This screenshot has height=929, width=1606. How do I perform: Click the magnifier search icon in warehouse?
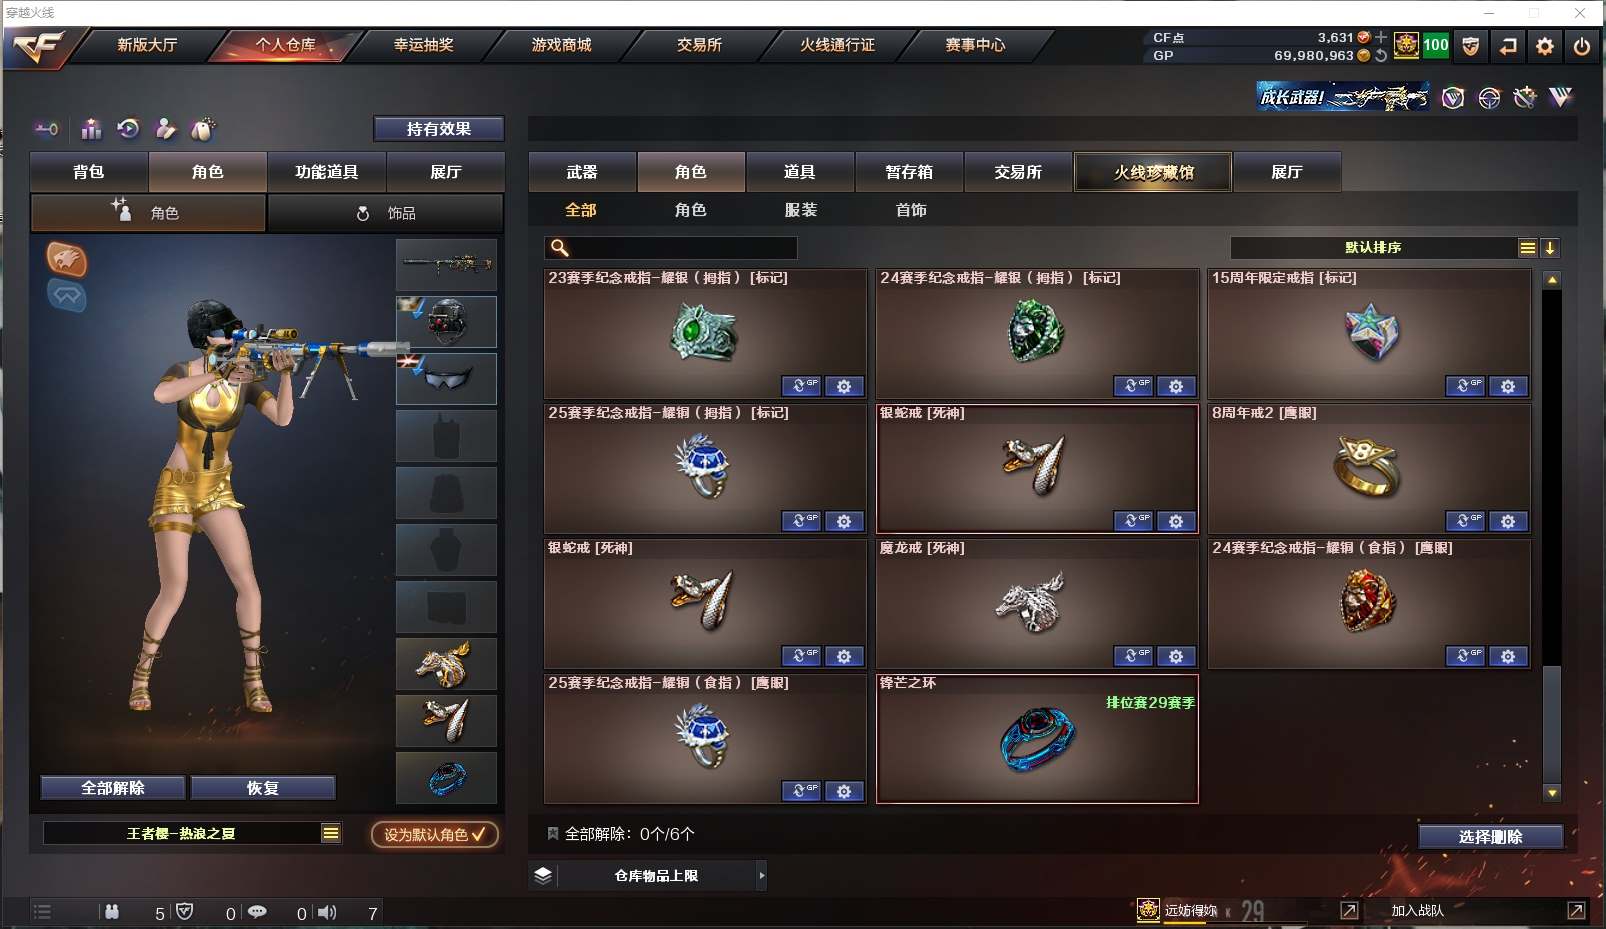(560, 248)
